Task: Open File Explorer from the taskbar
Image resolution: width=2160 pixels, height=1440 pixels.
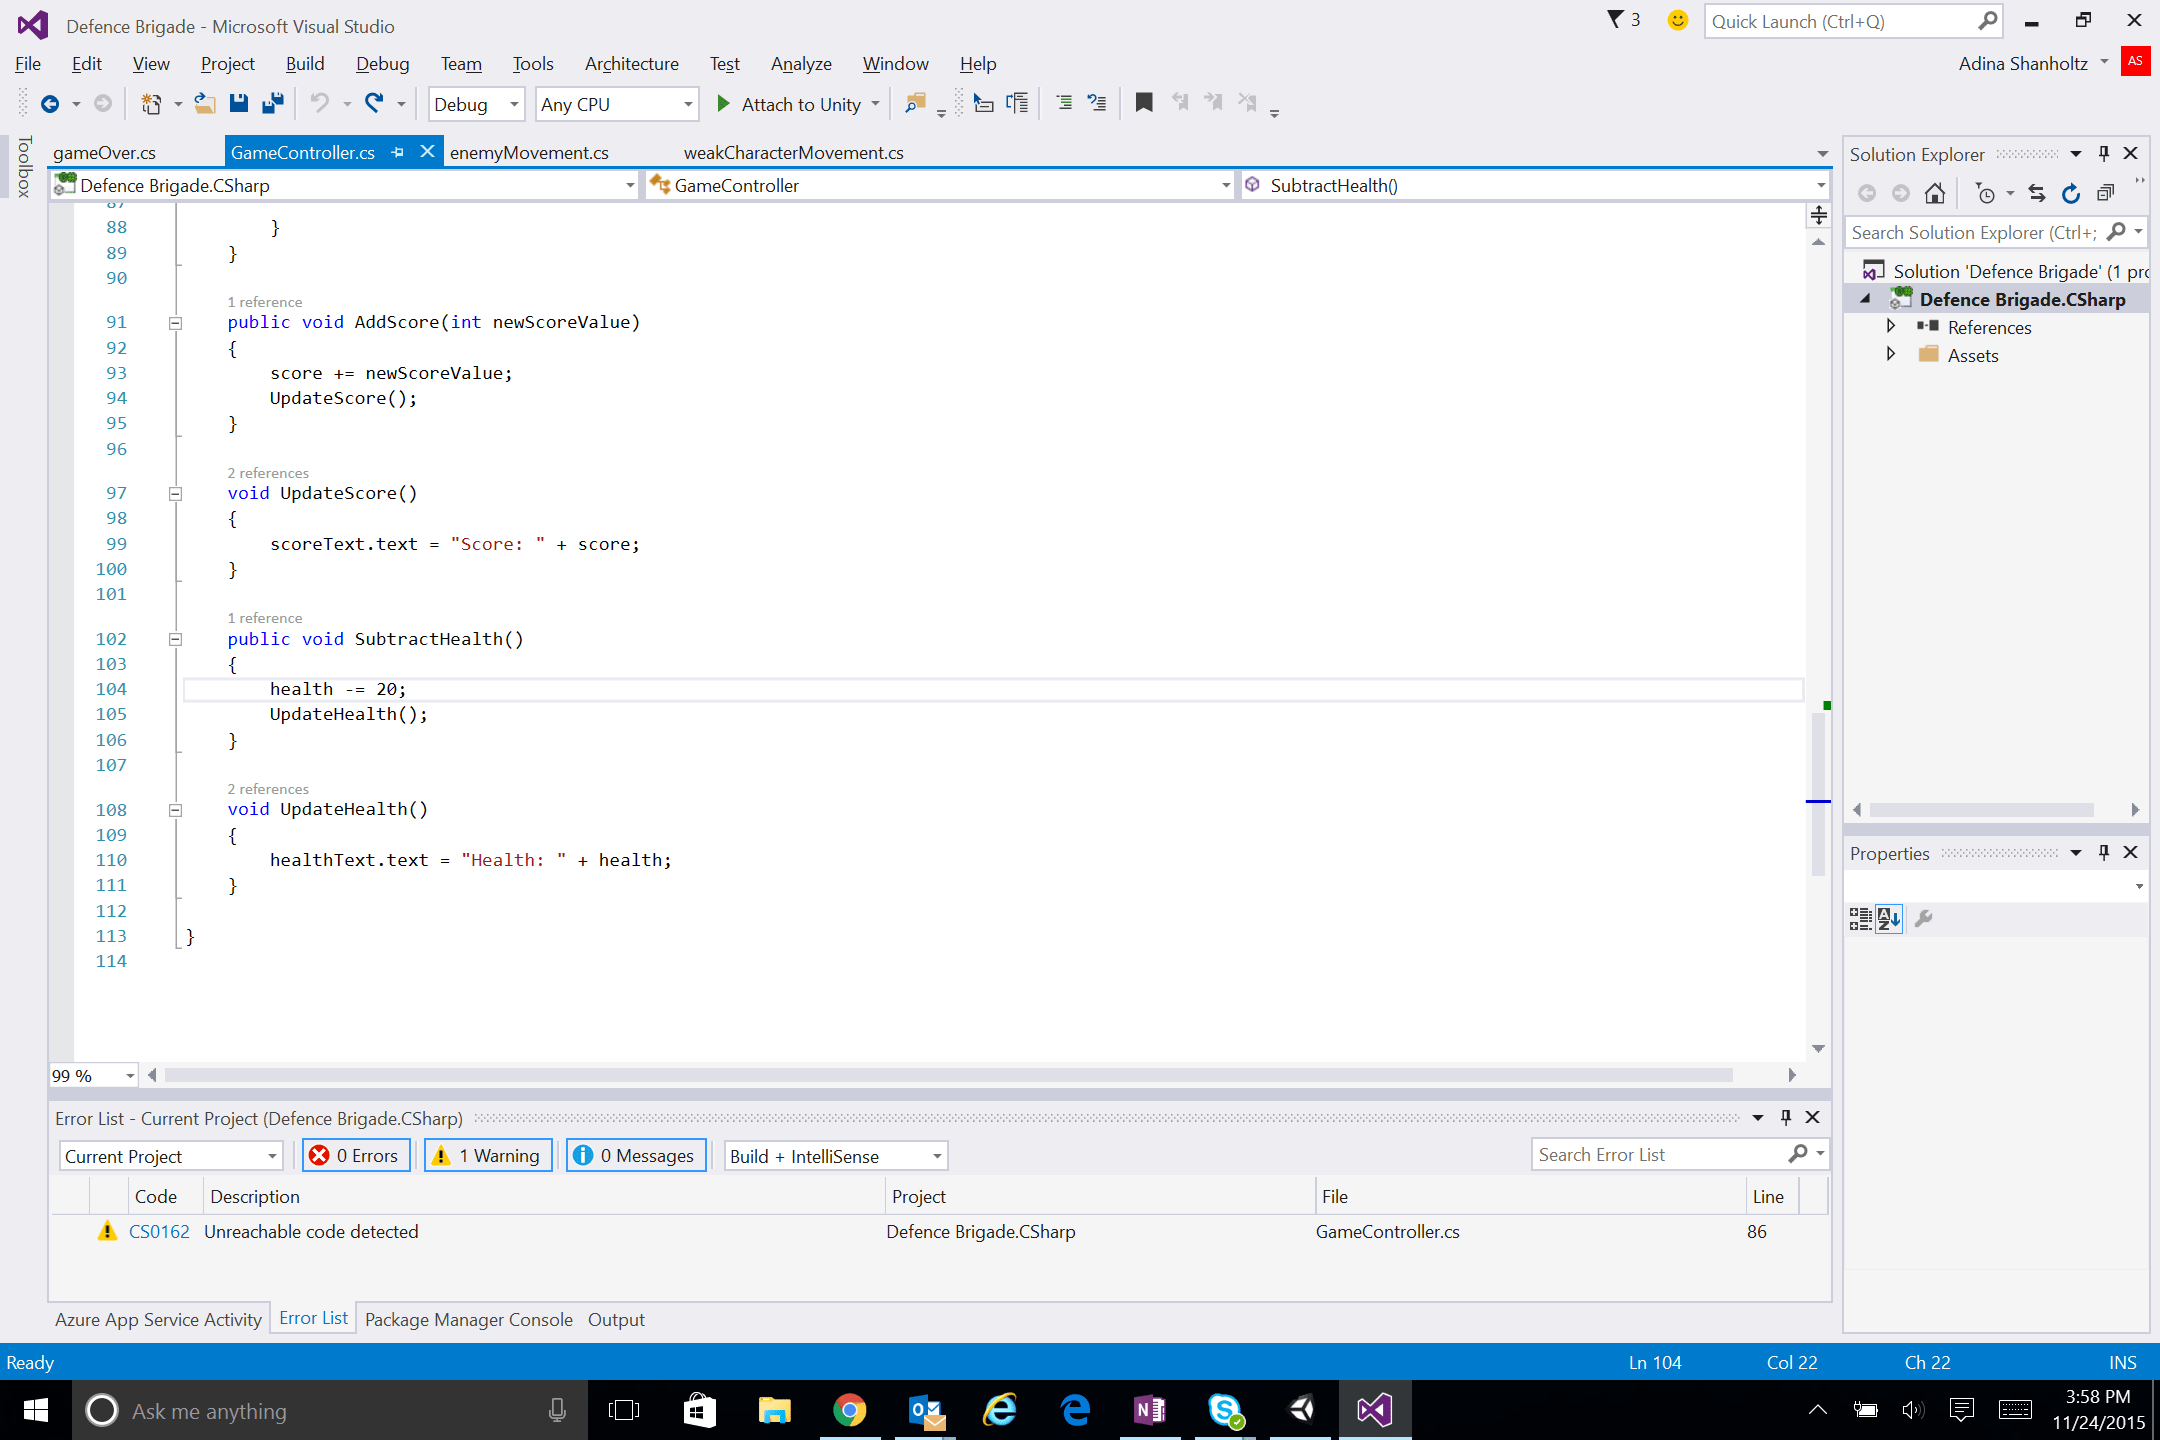Action: [774, 1410]
